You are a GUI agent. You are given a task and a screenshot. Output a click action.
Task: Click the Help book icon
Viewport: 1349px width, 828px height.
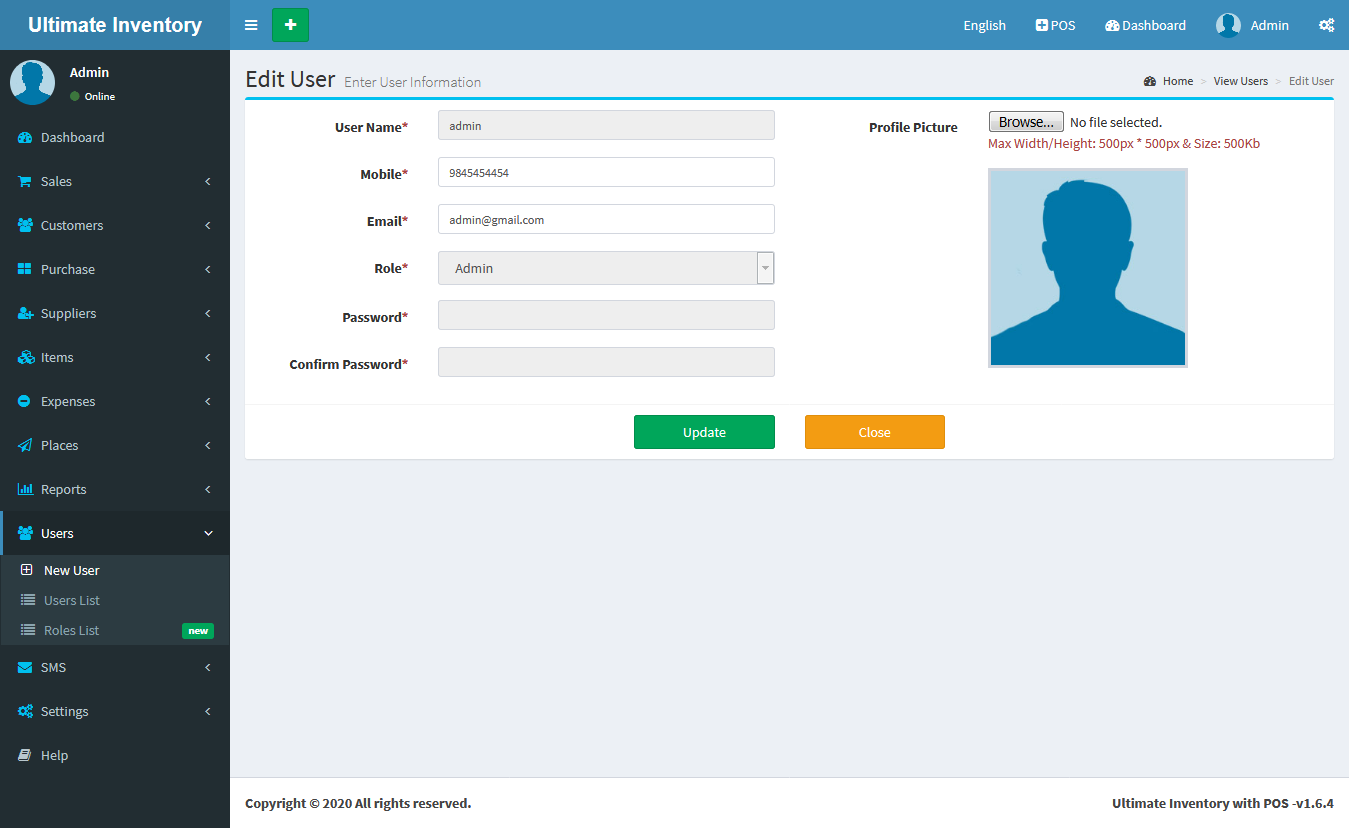[x=25, y=756]
